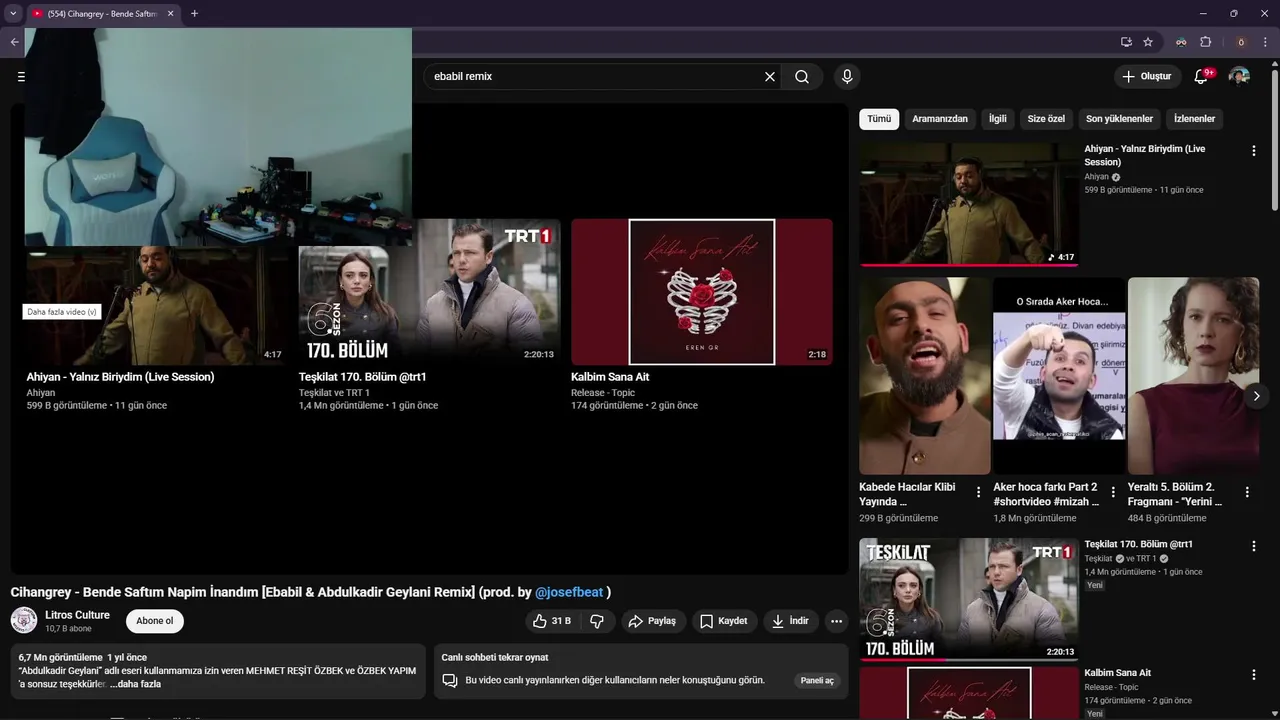The height and width of the screenshot is (720, 1280).
Task: Click the Paylaş share button
Action: point(652,621)
